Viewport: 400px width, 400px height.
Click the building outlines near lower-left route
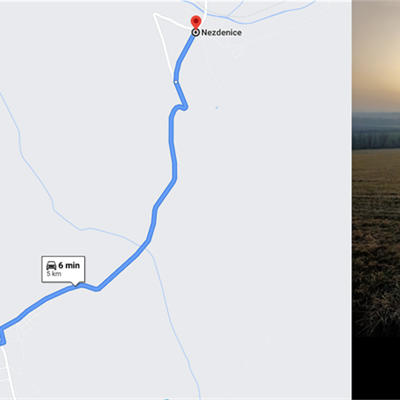(x=31, y=323)
